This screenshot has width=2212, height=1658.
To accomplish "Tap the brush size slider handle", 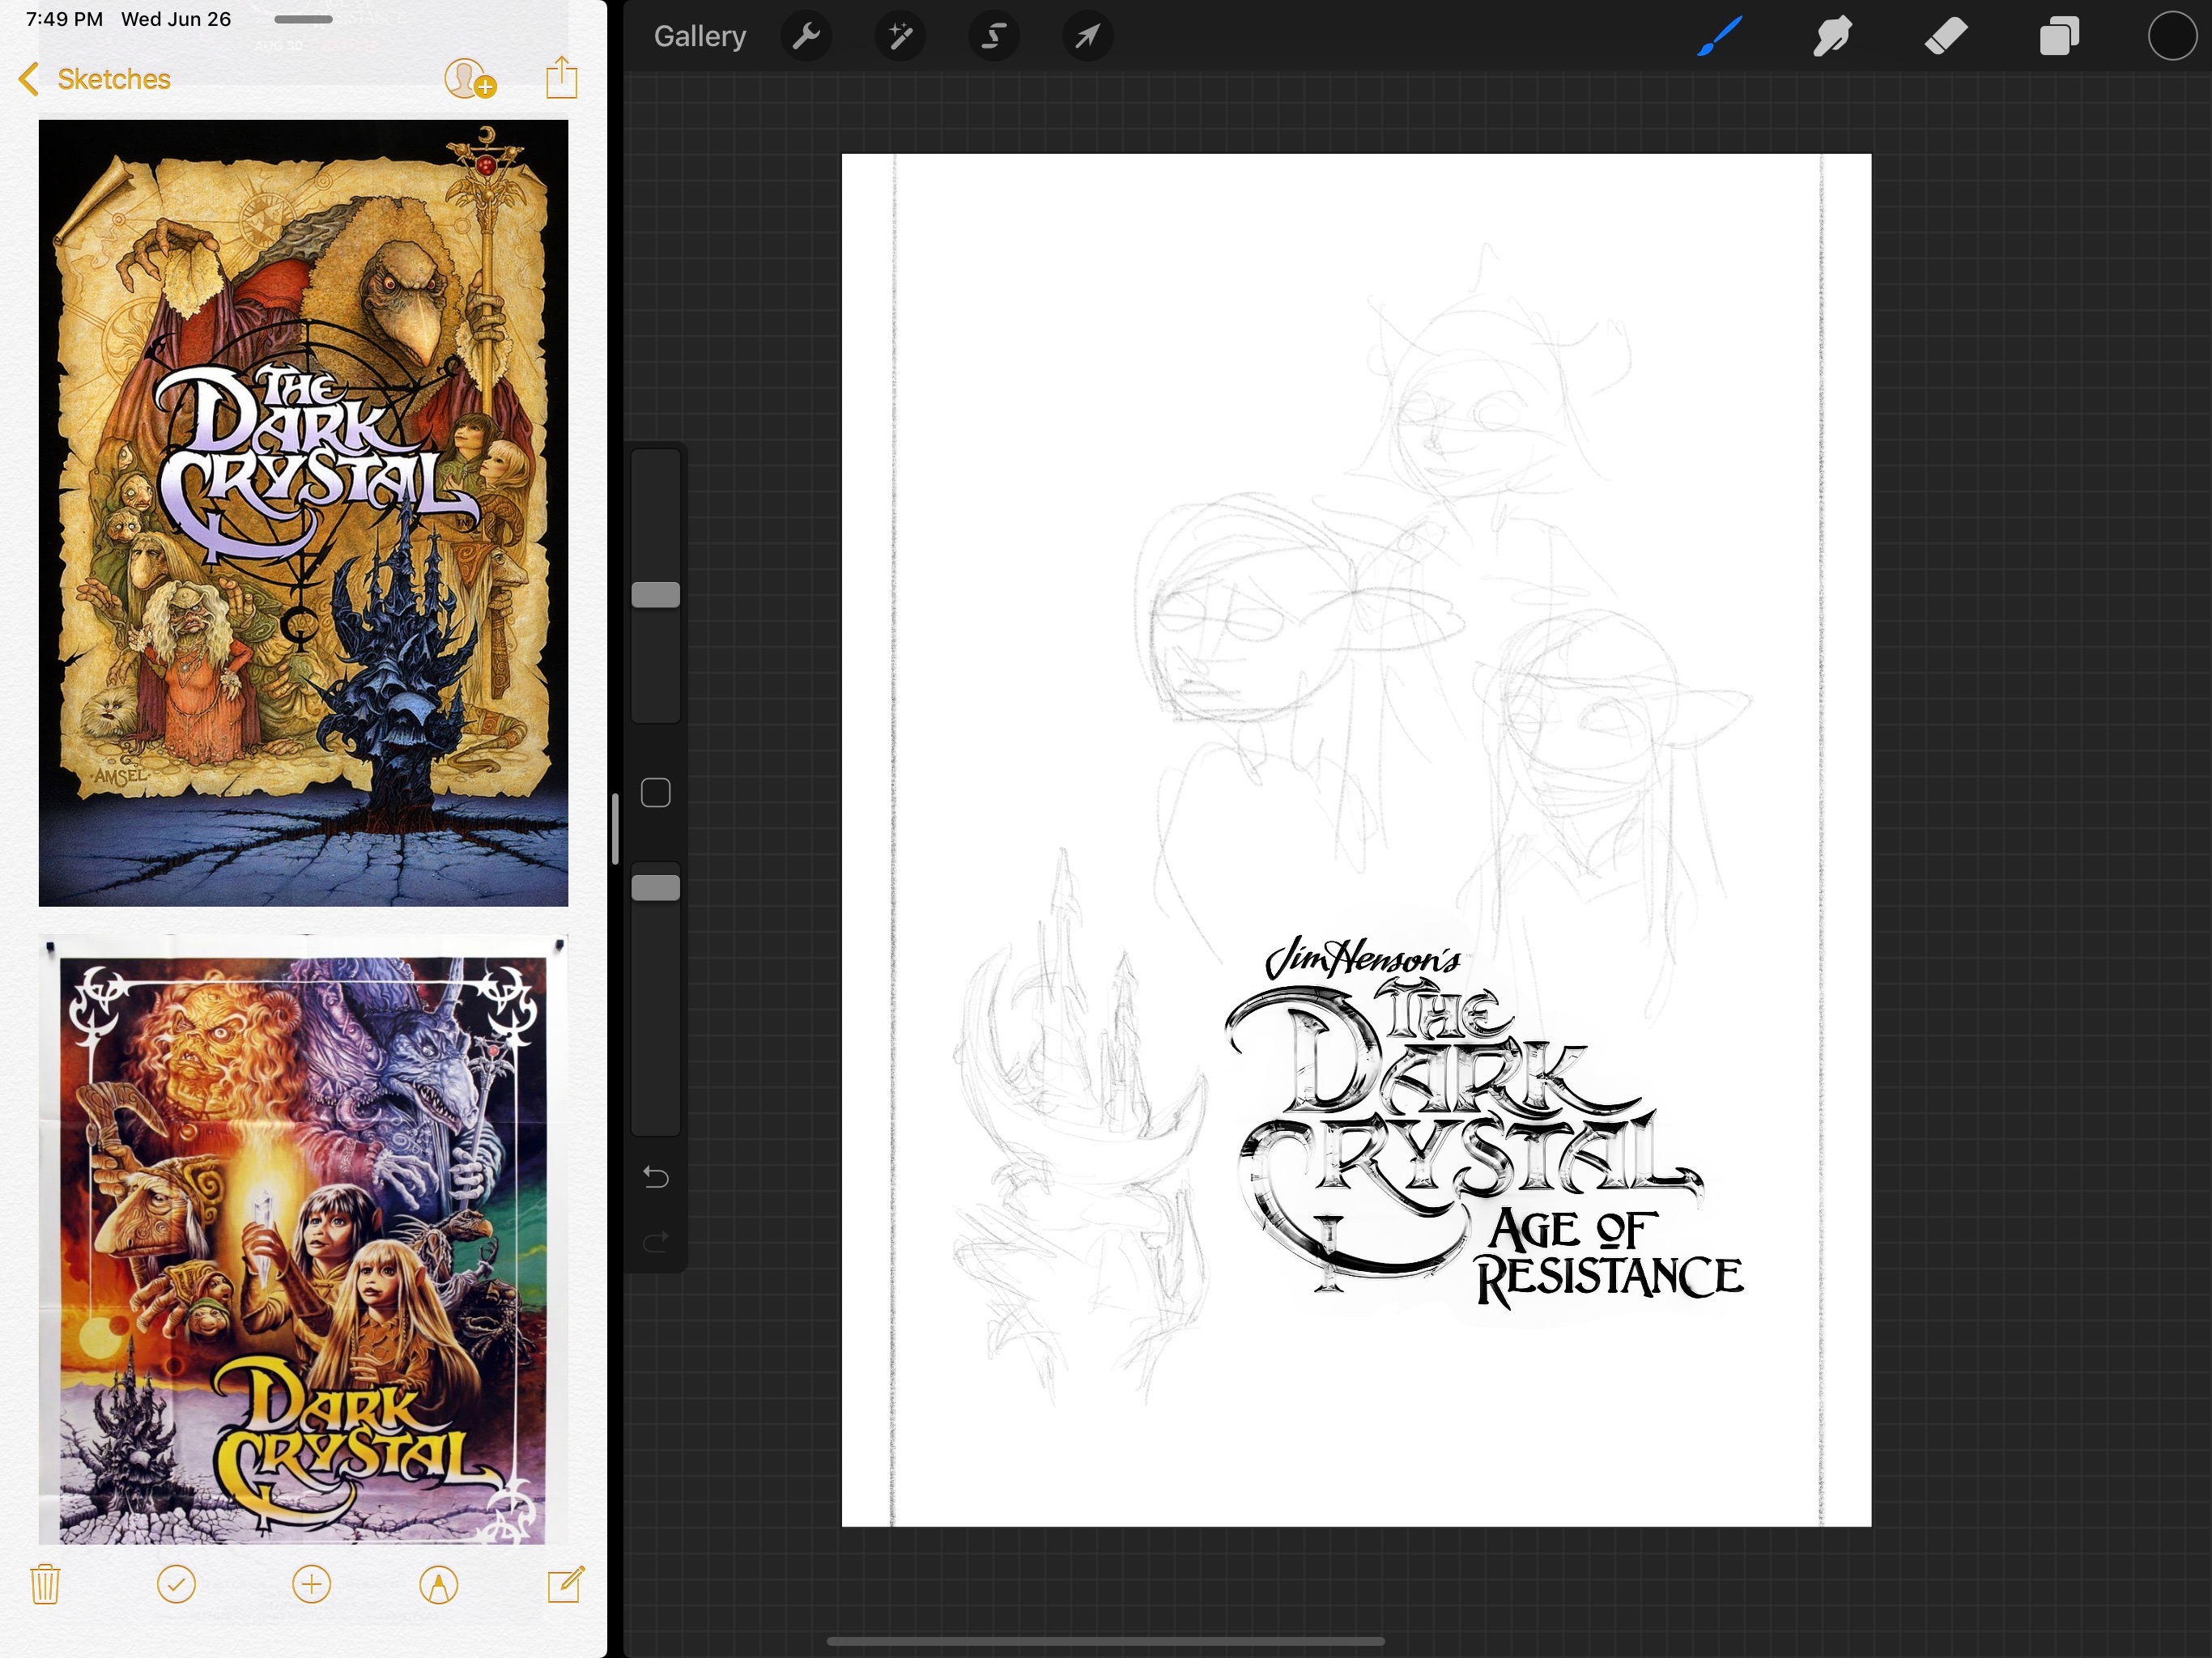I will tap(656, 595).
